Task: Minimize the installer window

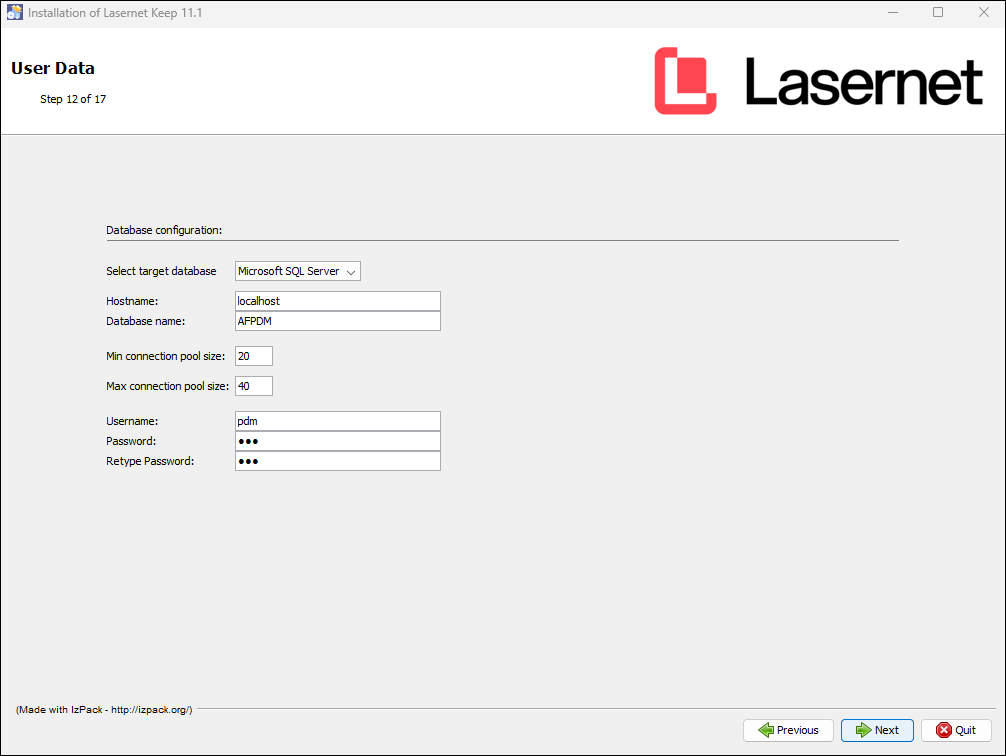Action: pos(891,13)
